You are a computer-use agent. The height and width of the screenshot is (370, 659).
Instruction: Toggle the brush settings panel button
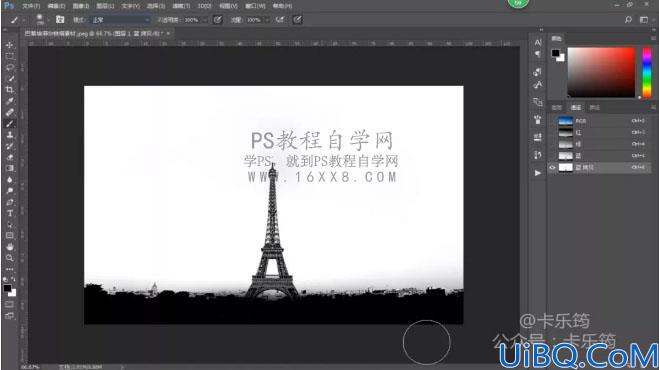(60, 19)
